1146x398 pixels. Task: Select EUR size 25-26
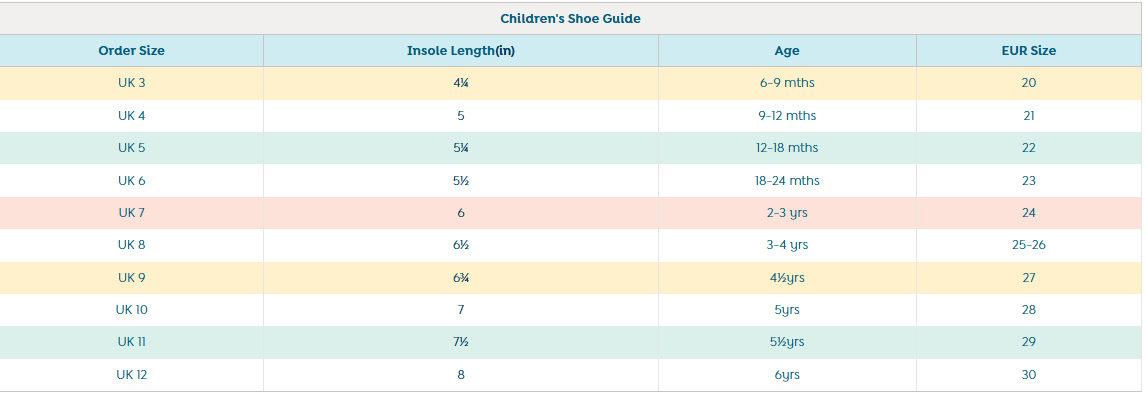pyautogui.click(x=1028, y=245)
